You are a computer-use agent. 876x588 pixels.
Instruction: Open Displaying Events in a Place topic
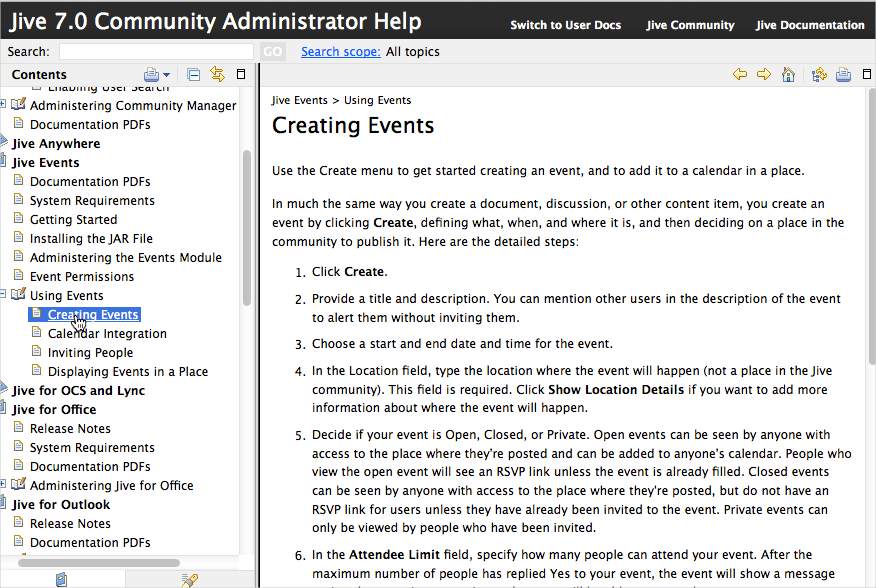(128, 372)
